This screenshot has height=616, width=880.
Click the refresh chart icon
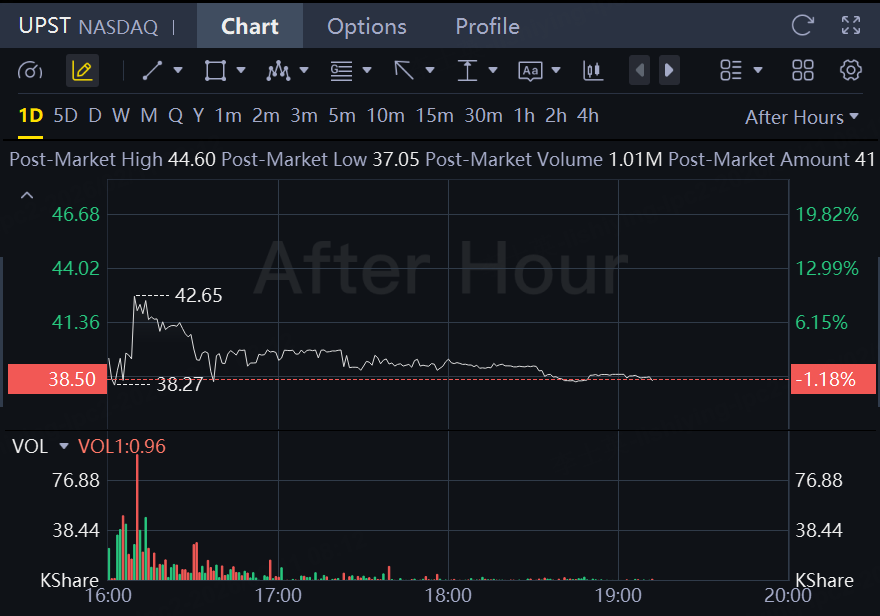pos(803,25)
